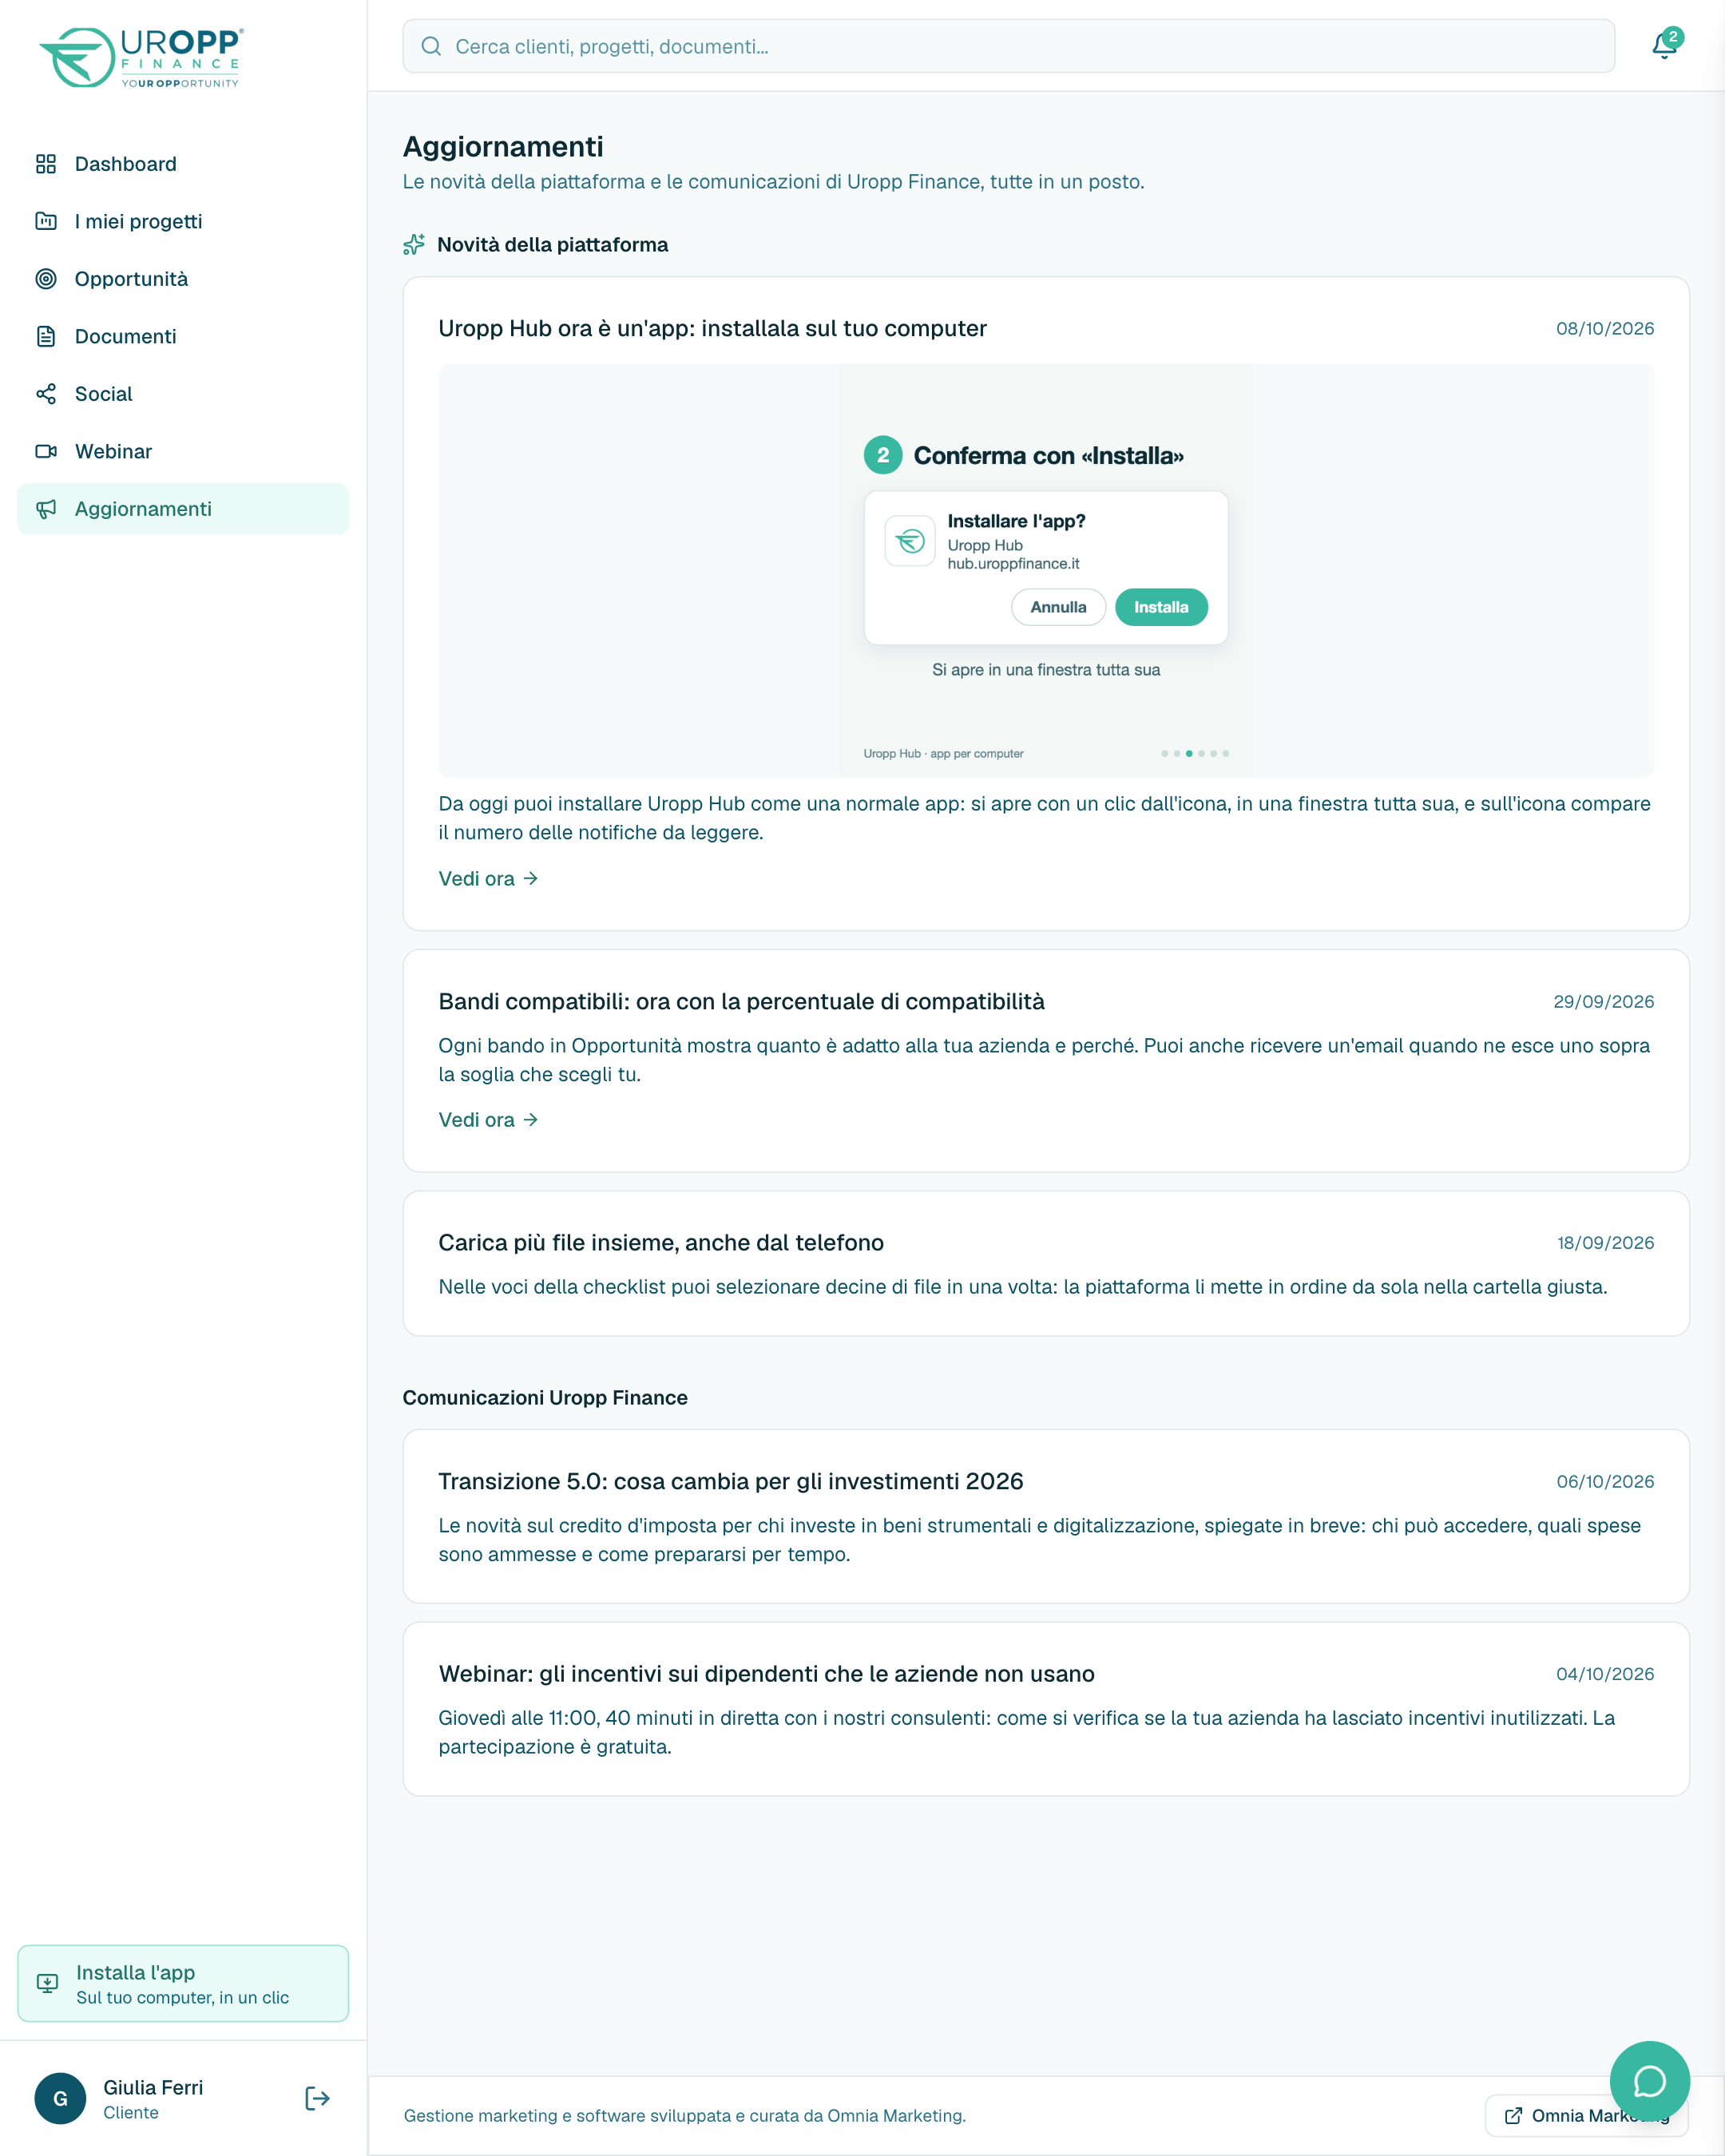This screenshot has height=2156, width=1725.
Task: Click the Dashboard grid icon
Action: [46, 164]
